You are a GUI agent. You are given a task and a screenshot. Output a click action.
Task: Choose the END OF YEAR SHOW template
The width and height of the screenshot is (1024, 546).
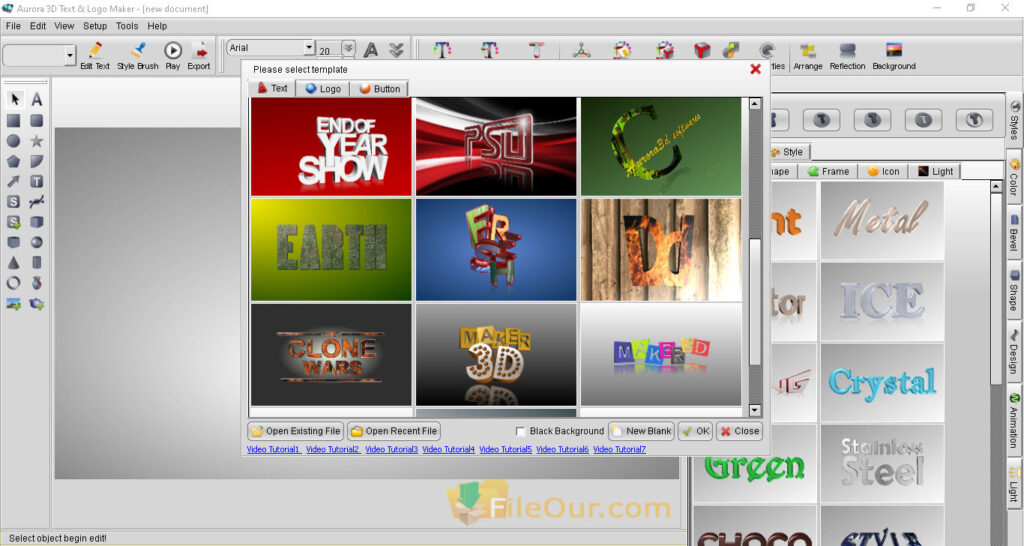pyautogui.click(x=331, y=146)
